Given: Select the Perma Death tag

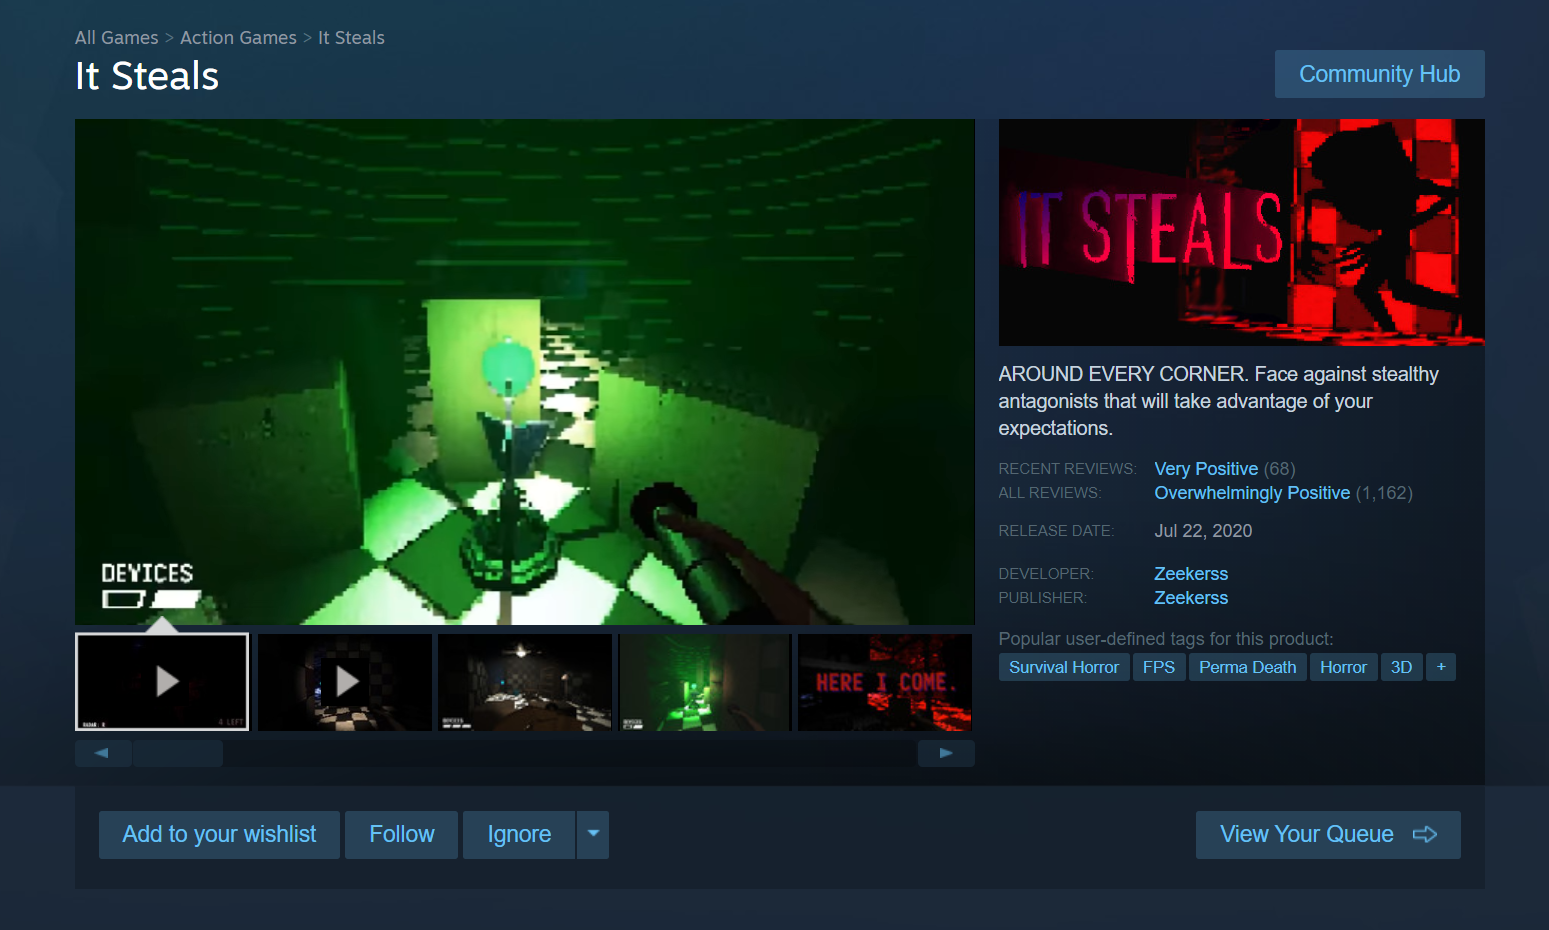Looking at the screenshot, I should pyautogui.click(x=1248, y=667).
